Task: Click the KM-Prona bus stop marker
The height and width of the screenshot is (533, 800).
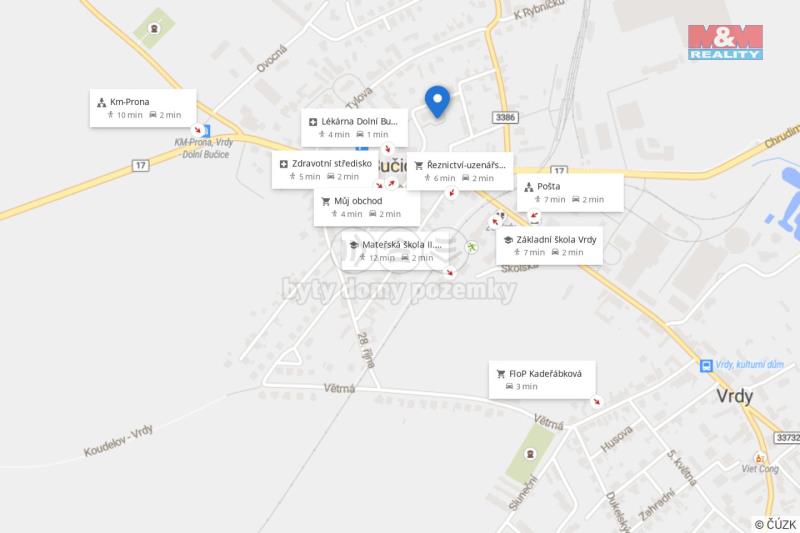Action: [206, 131]
